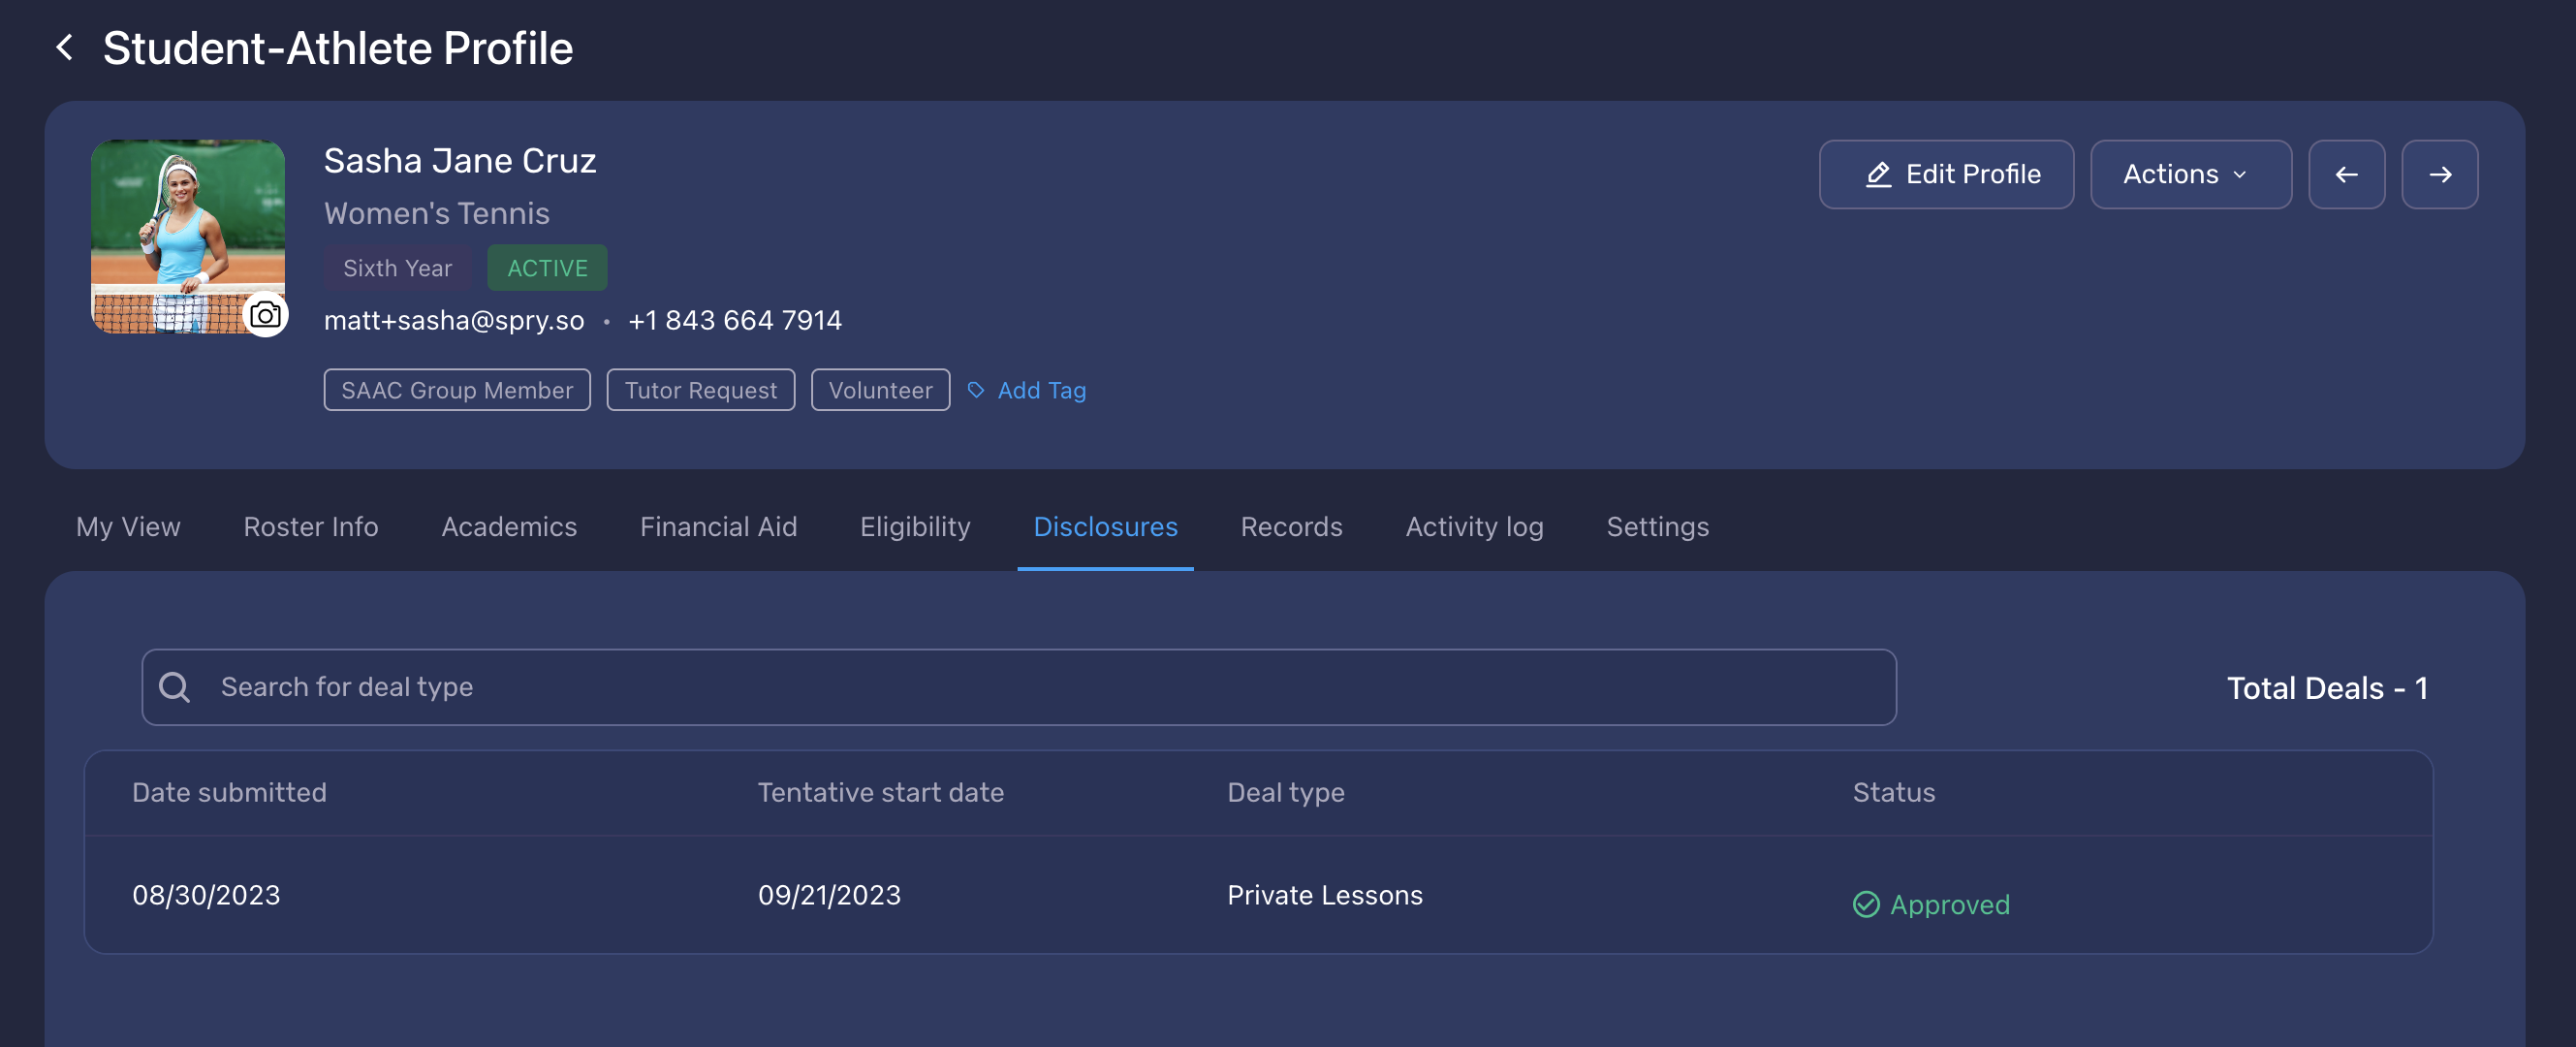Select the Financial Aid tab
The height and width of the screenshot is (1047, 2576).
click(718, 526)
